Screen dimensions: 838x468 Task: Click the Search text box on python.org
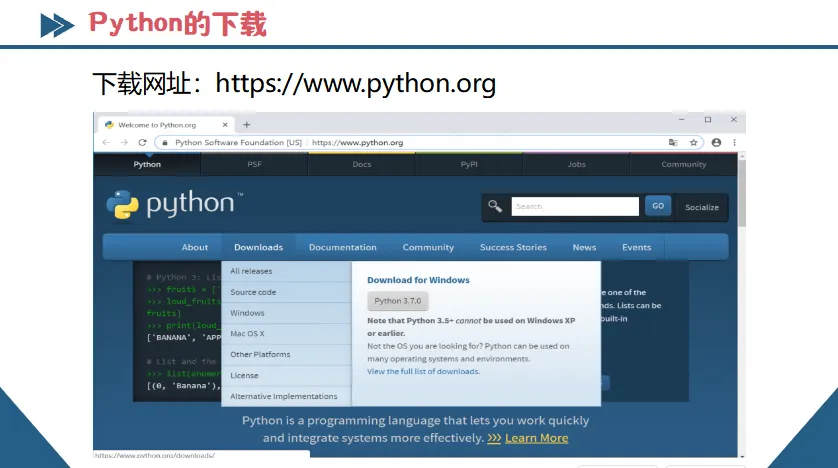(x=575, y=206)
